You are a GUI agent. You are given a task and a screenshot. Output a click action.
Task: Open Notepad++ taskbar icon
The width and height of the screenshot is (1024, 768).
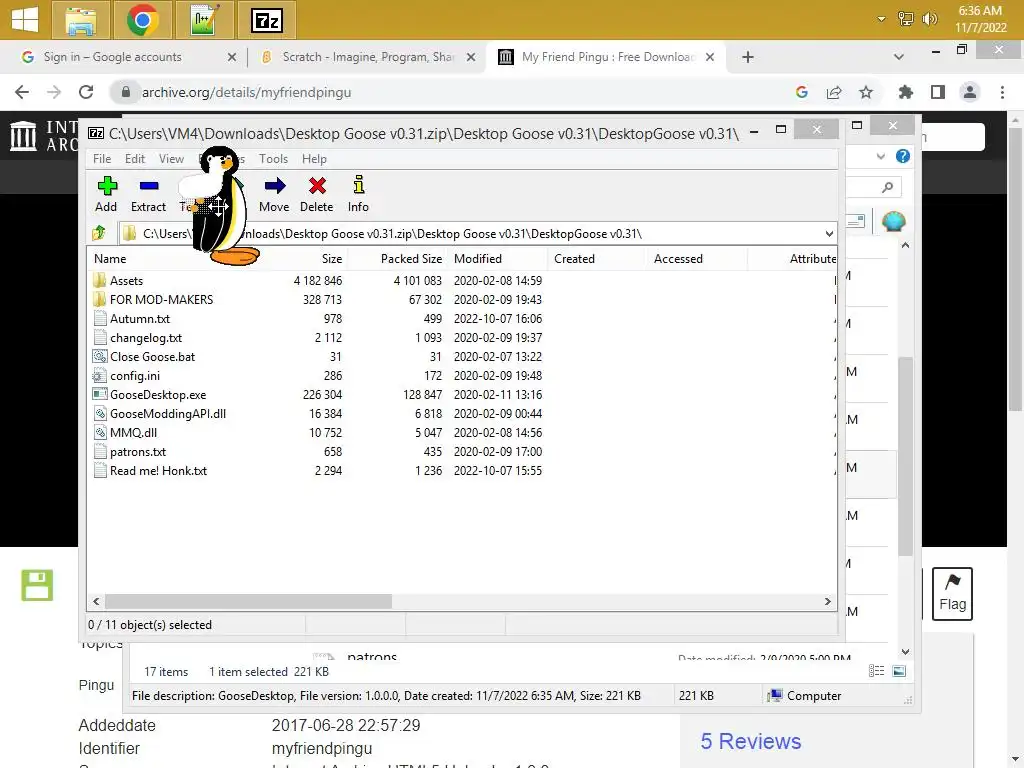204,20
